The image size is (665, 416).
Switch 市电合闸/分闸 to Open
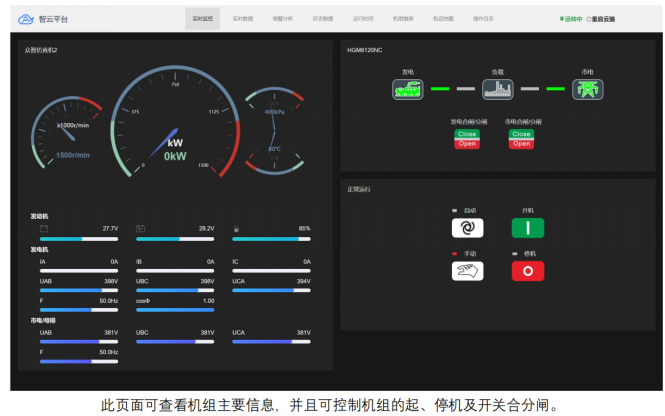coord(520,143)
